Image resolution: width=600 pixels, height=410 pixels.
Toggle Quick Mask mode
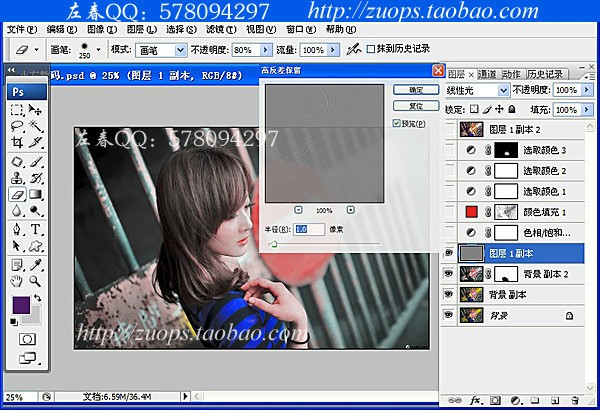28,339
